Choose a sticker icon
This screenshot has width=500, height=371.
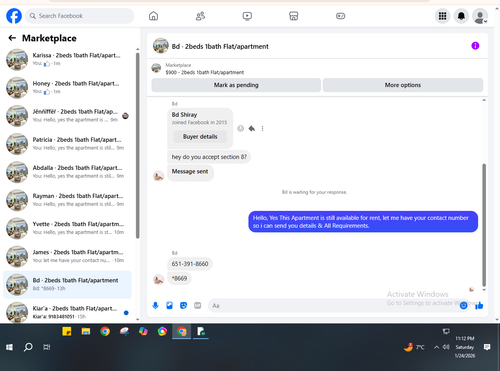pyautogui.click(x=183, y=305)
